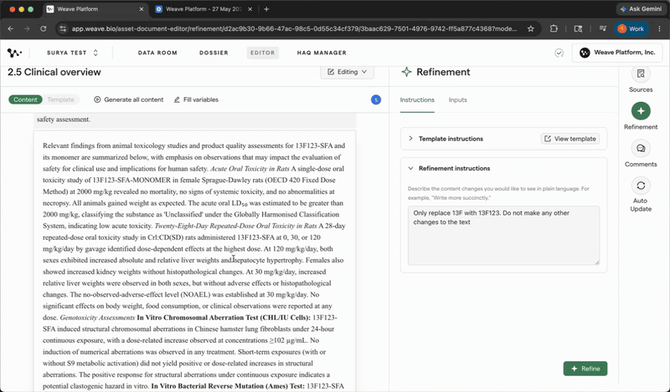Click 'Genotoxicity Assessments' italic text
The width and height of the screenshot is (670, 392).
97,318
